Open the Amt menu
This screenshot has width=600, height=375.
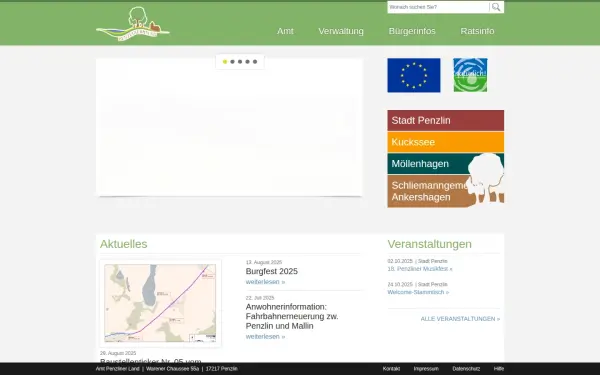click(285, 31)
